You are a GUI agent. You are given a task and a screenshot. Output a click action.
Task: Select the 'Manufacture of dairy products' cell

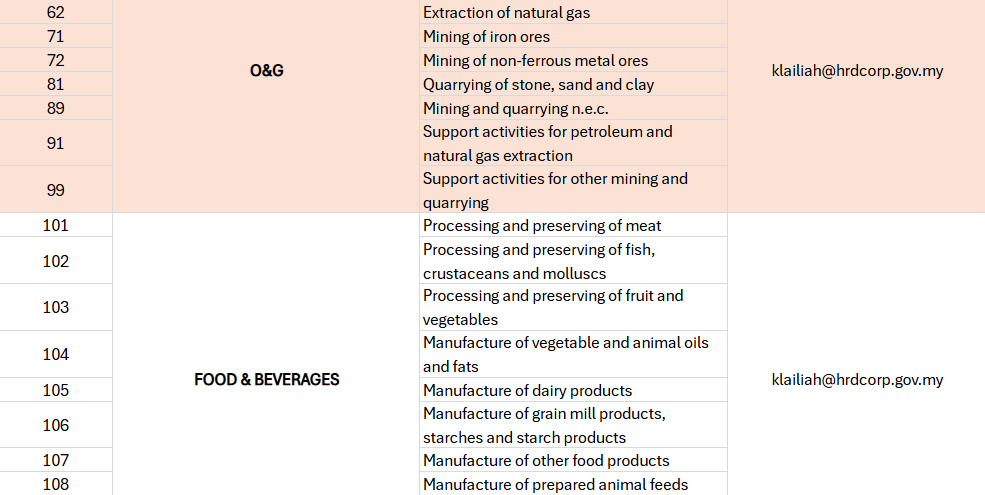(x=527, y=390)
